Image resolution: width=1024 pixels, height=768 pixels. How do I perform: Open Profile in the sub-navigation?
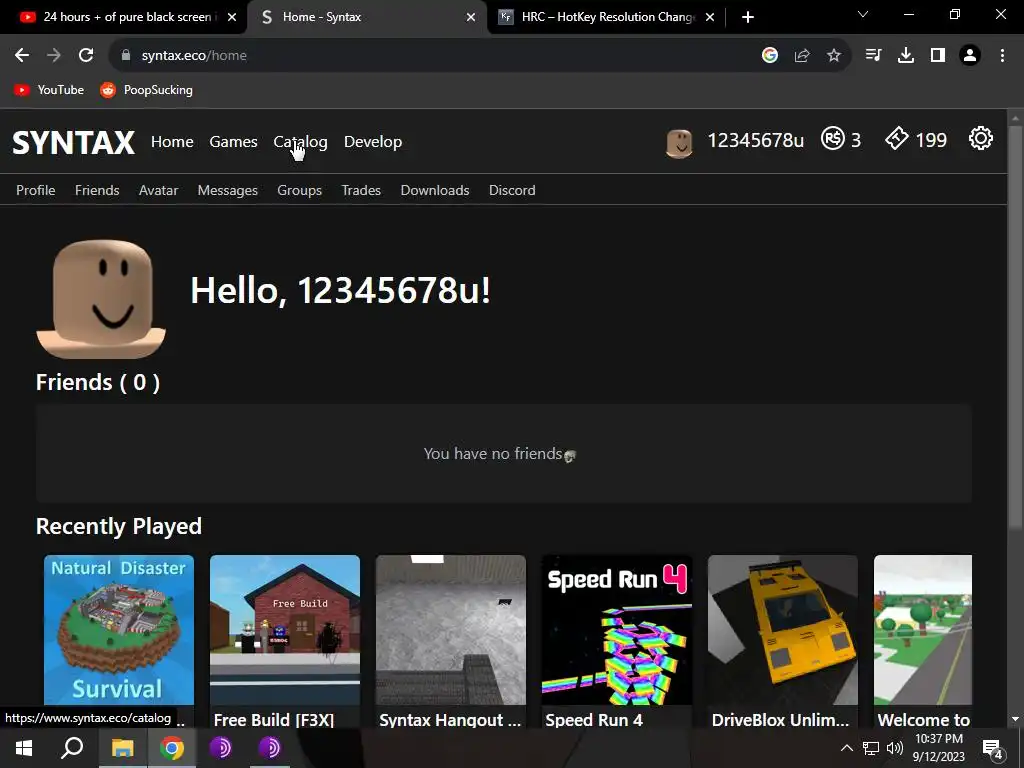point(35,190)
